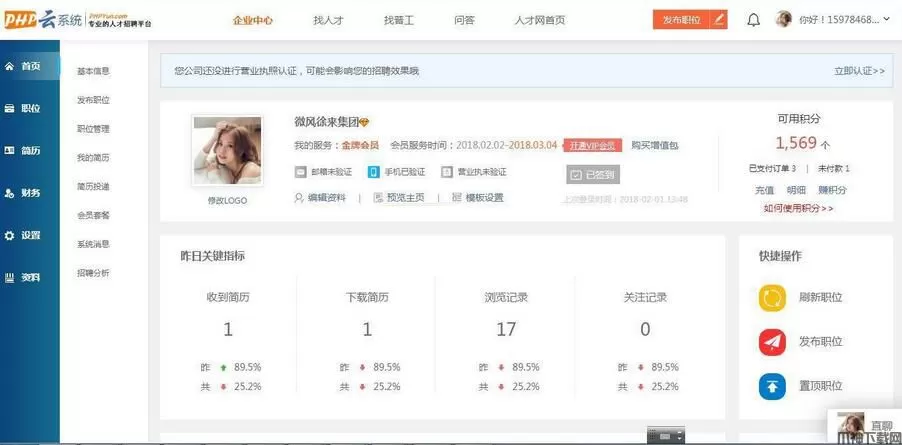
Task: Open 发布职位 in the submenu
Action: pos(93,100)
